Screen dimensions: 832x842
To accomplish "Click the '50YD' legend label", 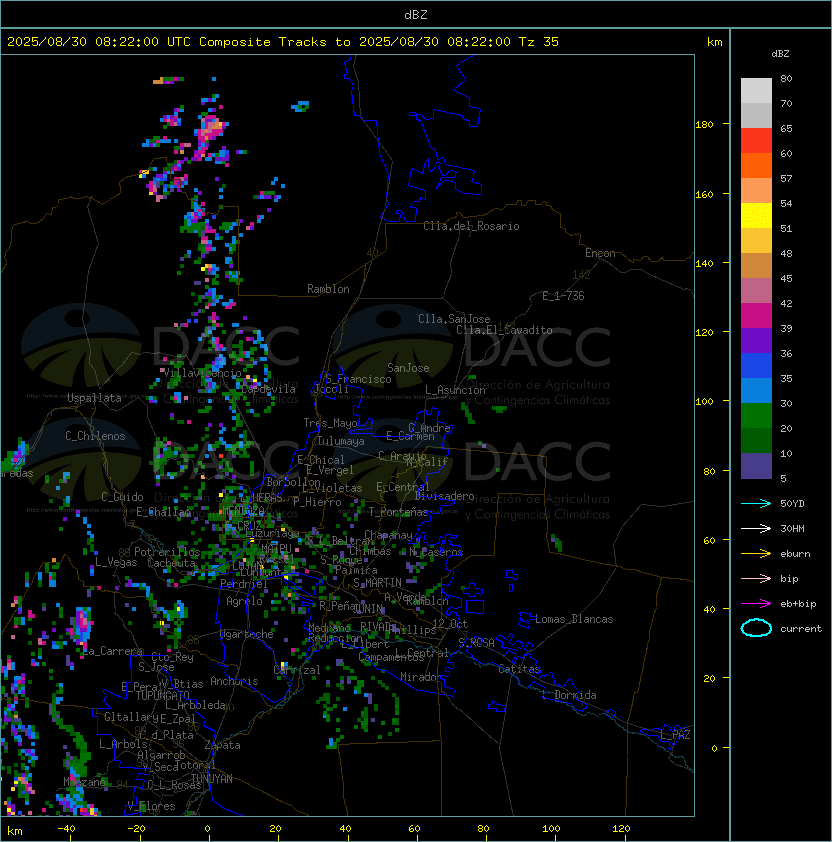I will (792, 503).
